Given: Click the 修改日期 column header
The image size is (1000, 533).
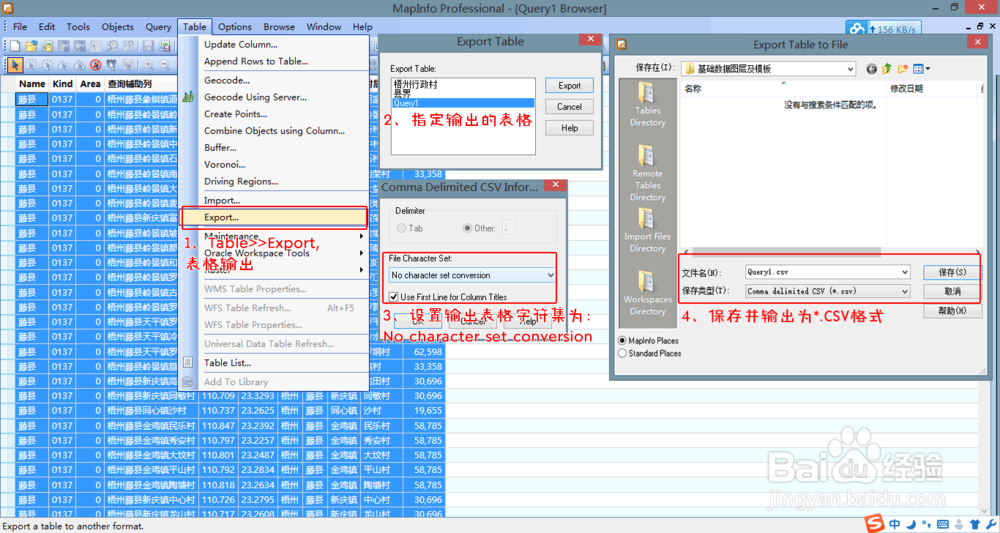Looking at the screenshot, I should tap(906, 89).
